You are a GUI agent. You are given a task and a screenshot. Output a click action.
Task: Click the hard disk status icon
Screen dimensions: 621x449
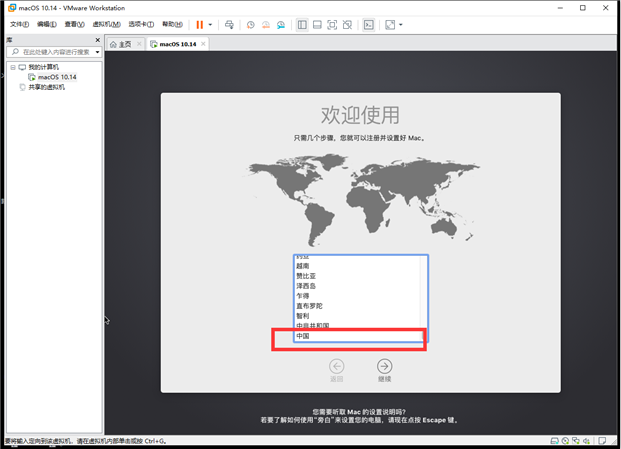[x=554, y=441]
